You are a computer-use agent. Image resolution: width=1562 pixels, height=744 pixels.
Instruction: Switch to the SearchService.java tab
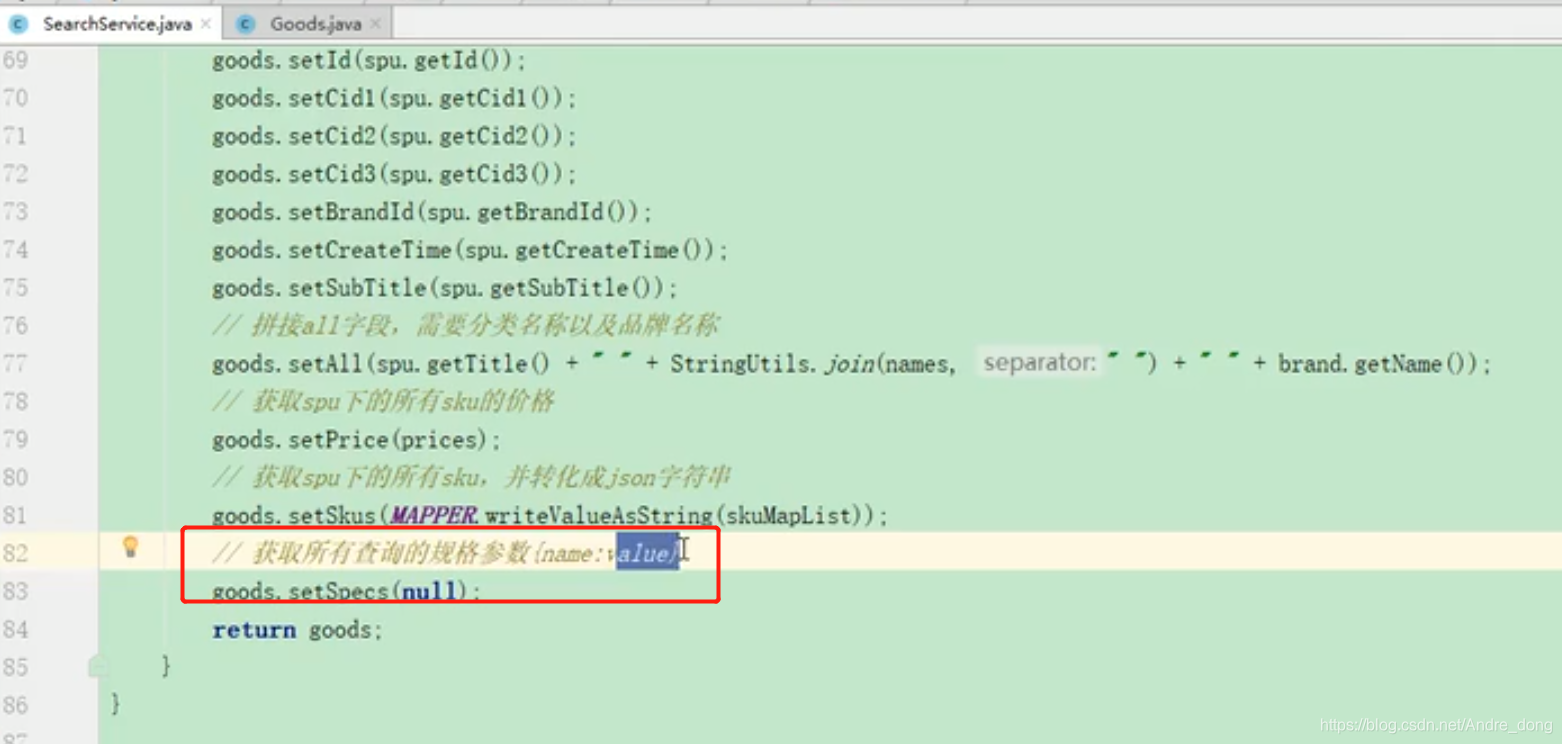[x=117, y=24]
